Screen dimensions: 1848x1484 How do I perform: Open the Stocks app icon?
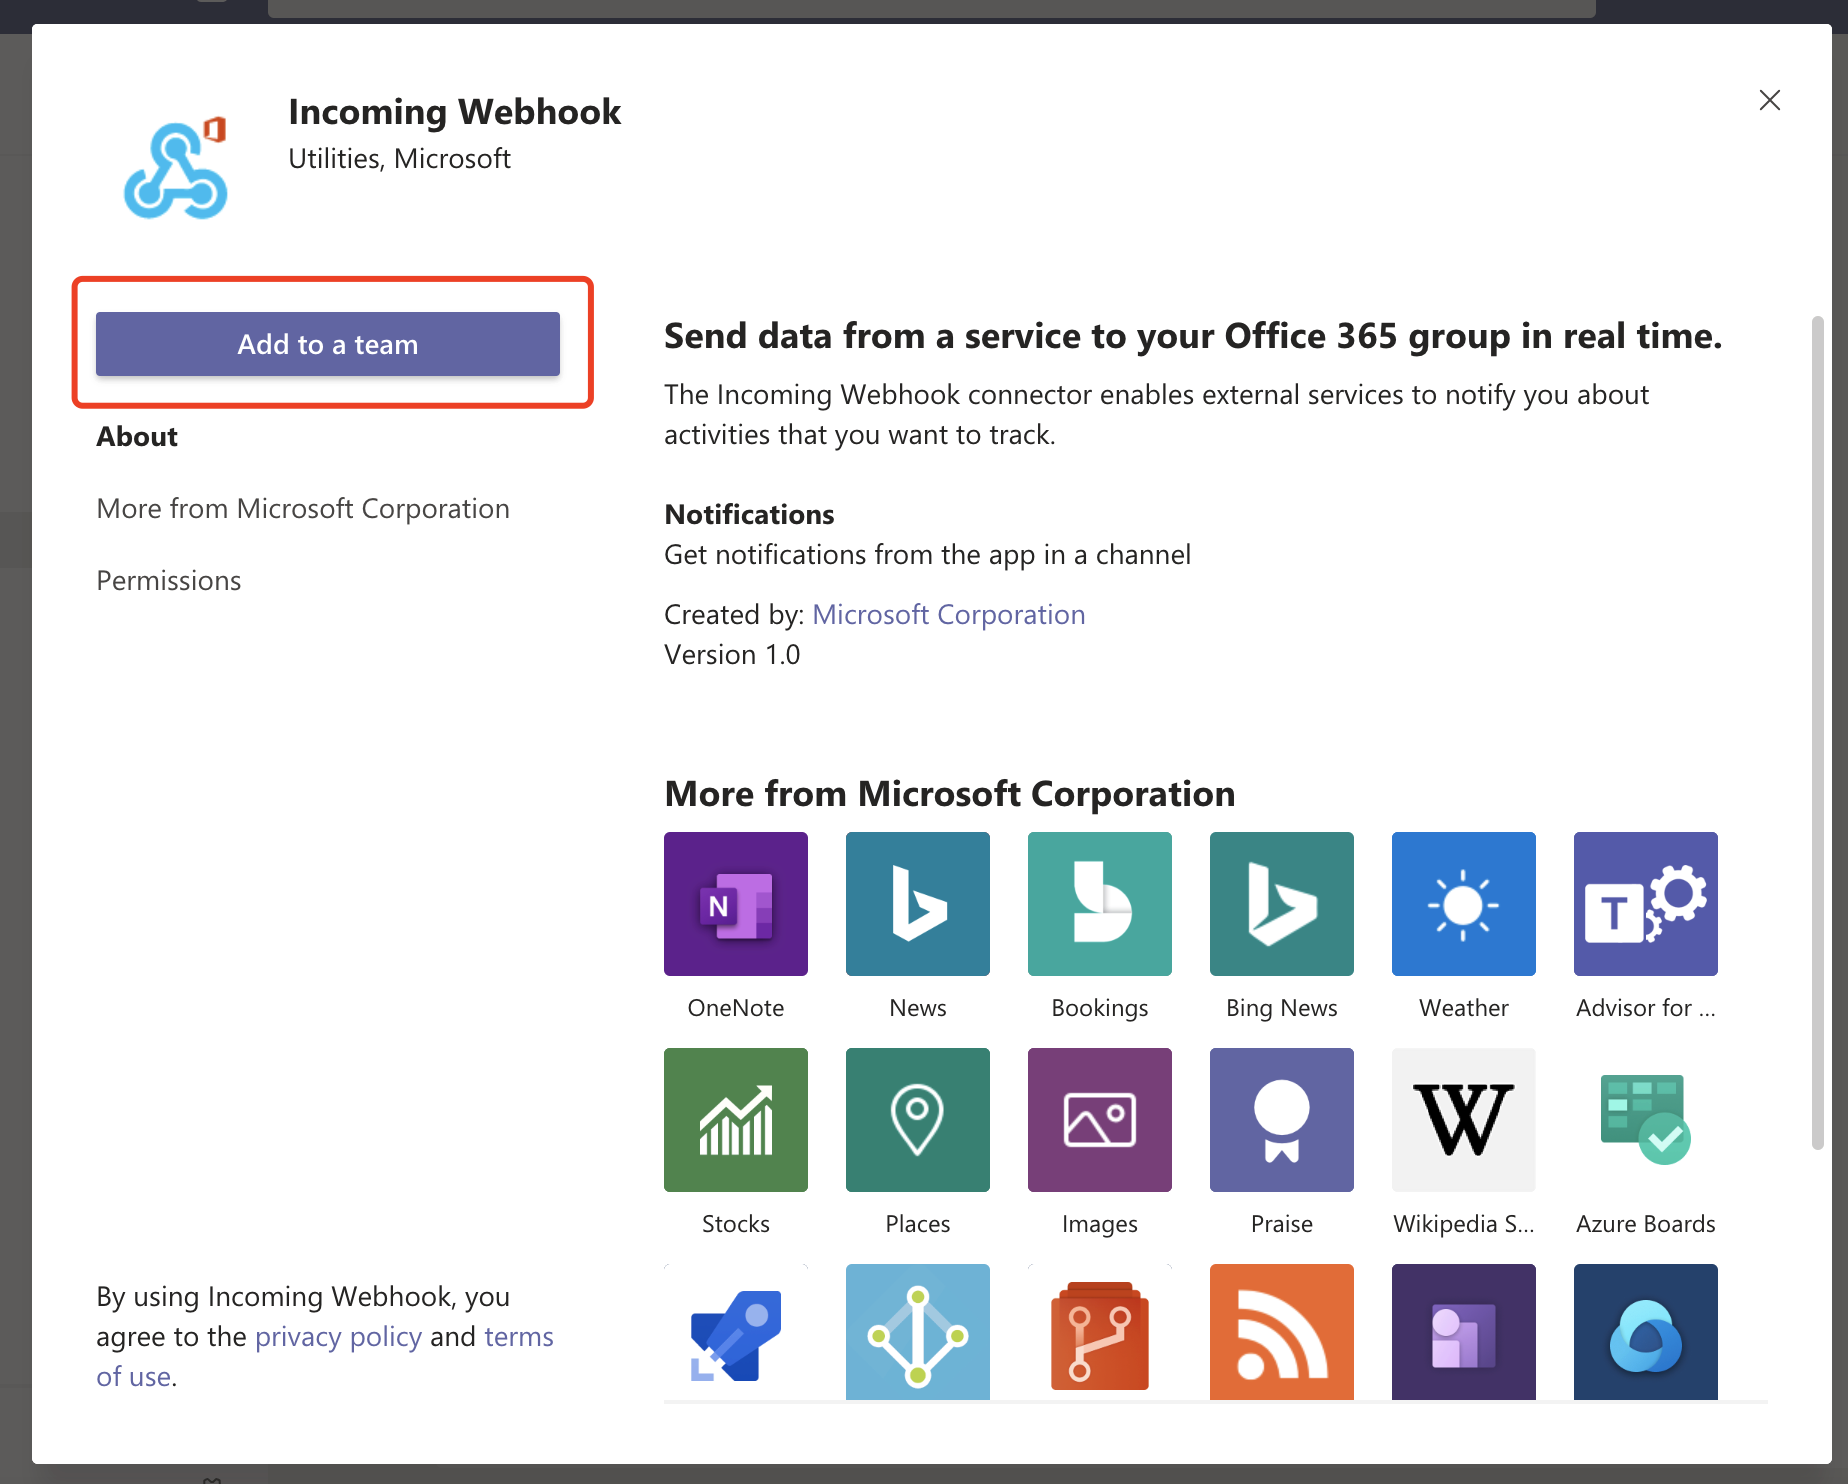735,1120
